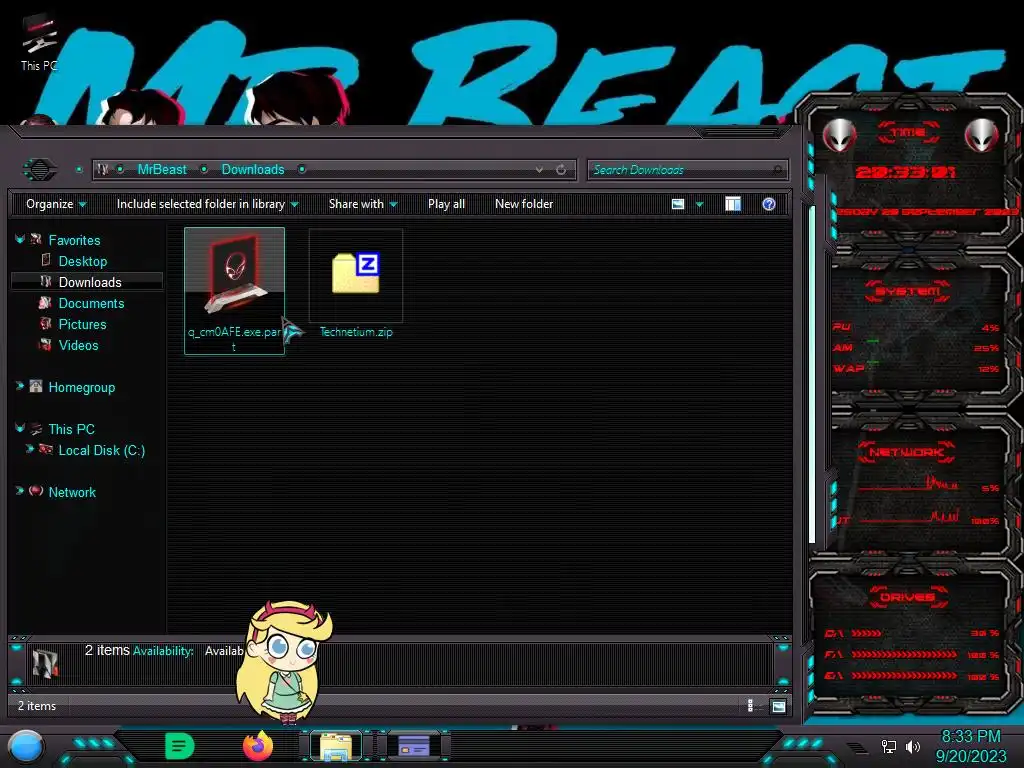Click Downloads breadcrumb in the address bar
Viewport: 1024px width, 768px height.
(253, 169)
